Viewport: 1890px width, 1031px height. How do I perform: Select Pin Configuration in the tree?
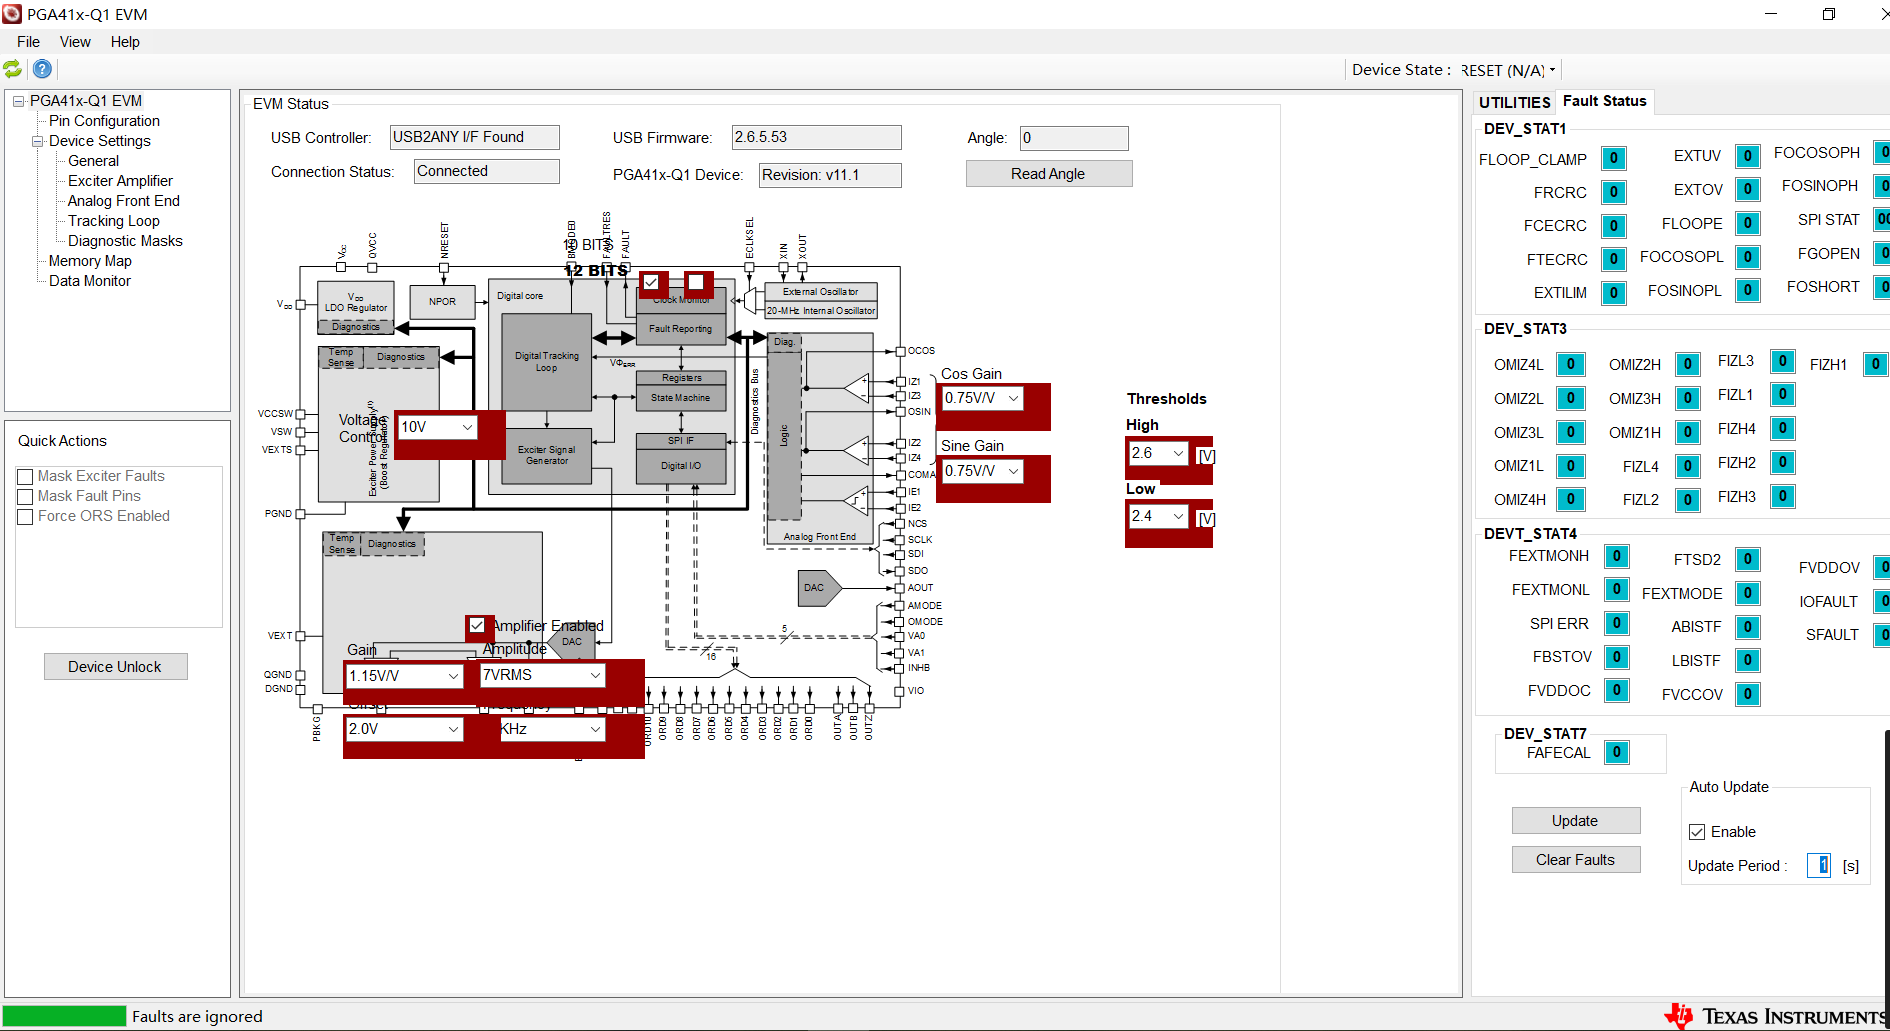tap(104, 121)
